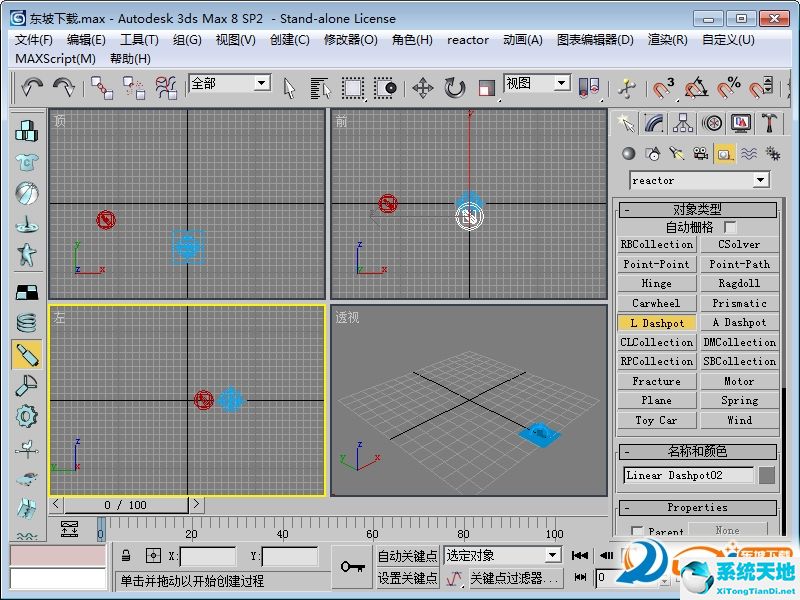
Task: Select Systems category gears icon
Action: (x=772, y=153)
